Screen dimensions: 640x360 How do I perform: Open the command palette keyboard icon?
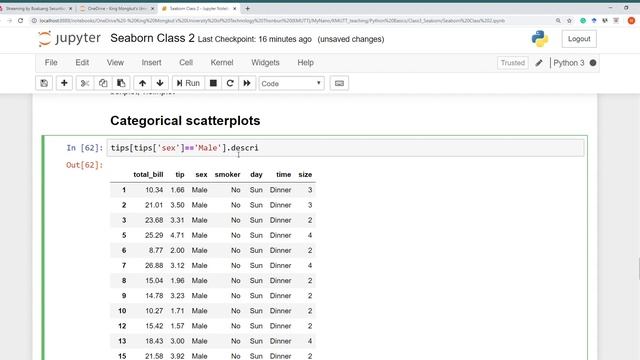(x=339, y=83)
